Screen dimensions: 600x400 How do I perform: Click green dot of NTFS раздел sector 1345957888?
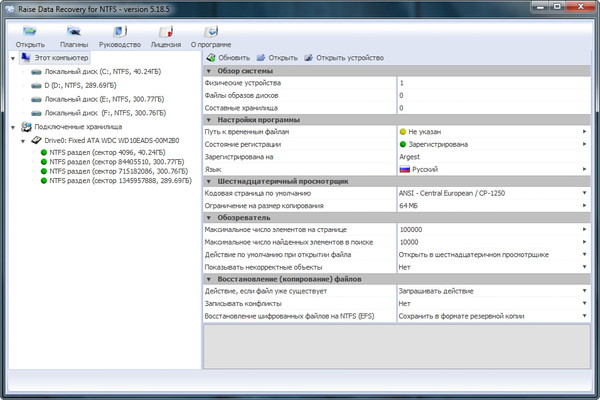44,181
